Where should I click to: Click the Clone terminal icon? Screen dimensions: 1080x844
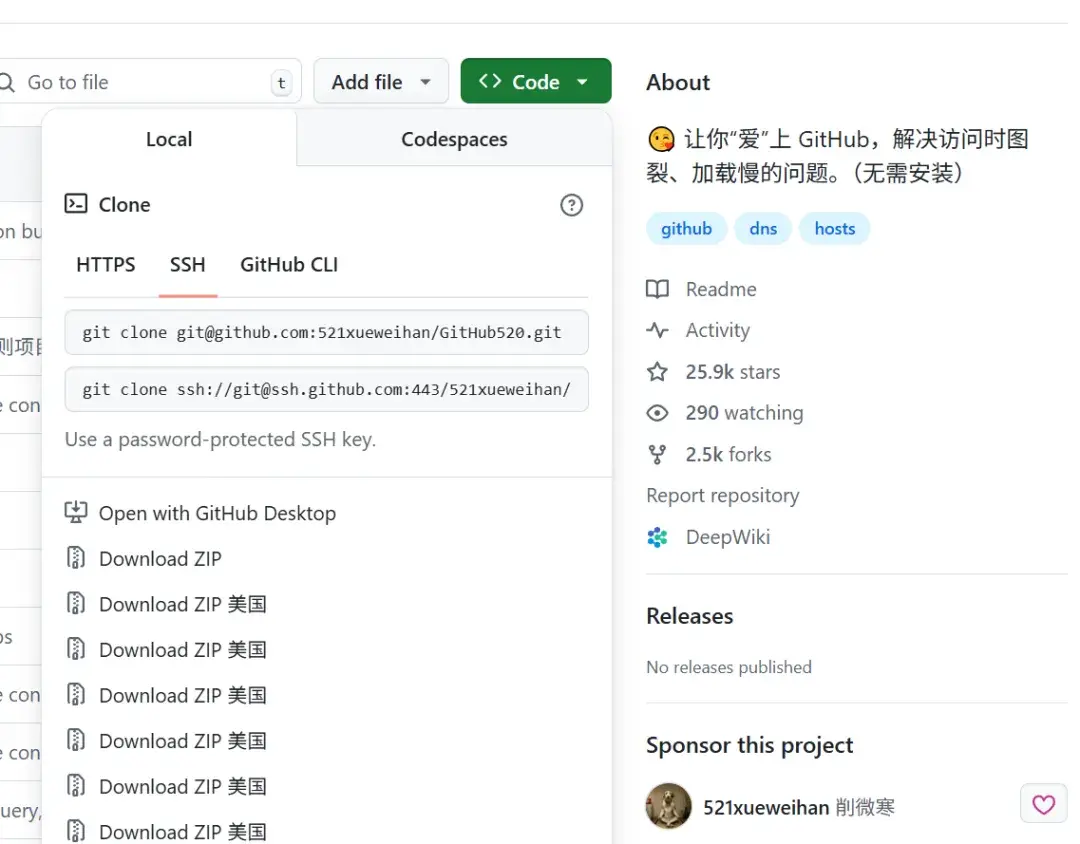(x=76, y=204)
